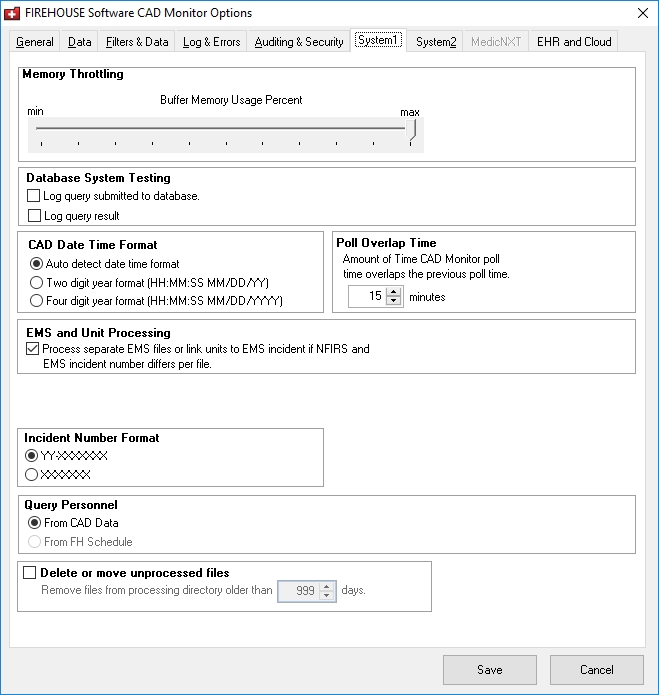This screenshot has width=659, height=695.
Task: Click the Poll Overlap Time heading
Action: click(x=386, y=243)
